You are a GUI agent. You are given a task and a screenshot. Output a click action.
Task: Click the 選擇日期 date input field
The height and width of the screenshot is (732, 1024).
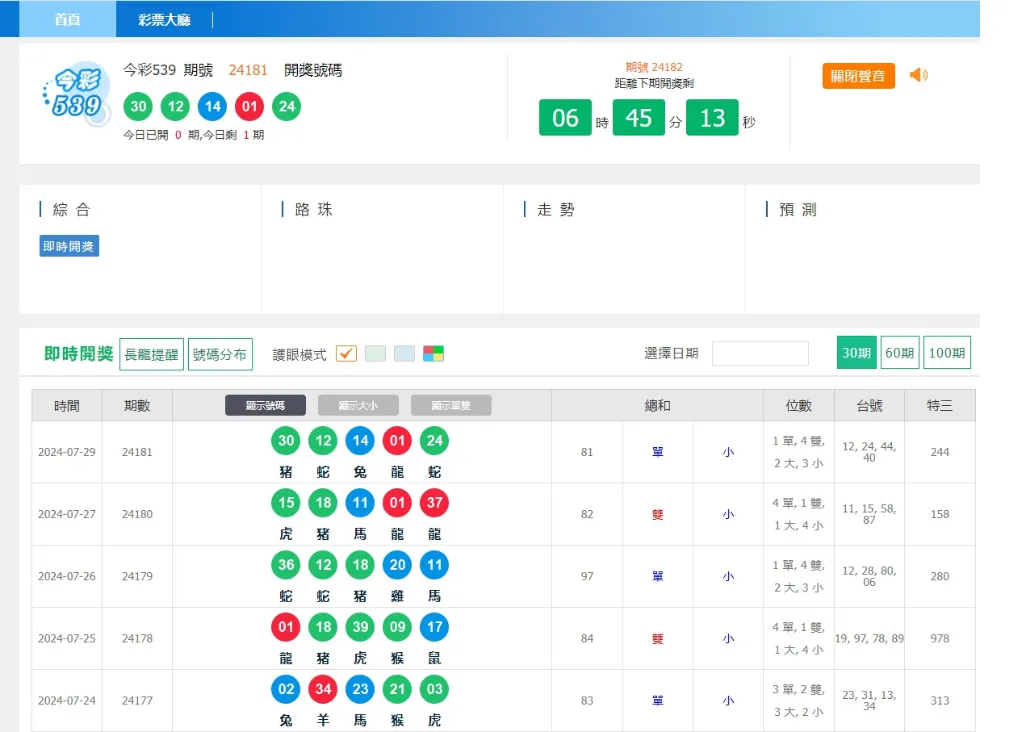tap(761, 353)
